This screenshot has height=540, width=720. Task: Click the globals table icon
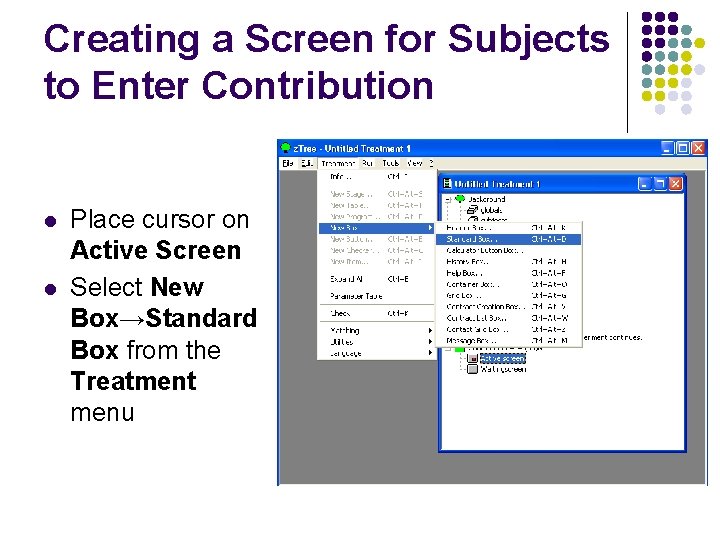tap(472, 210)
